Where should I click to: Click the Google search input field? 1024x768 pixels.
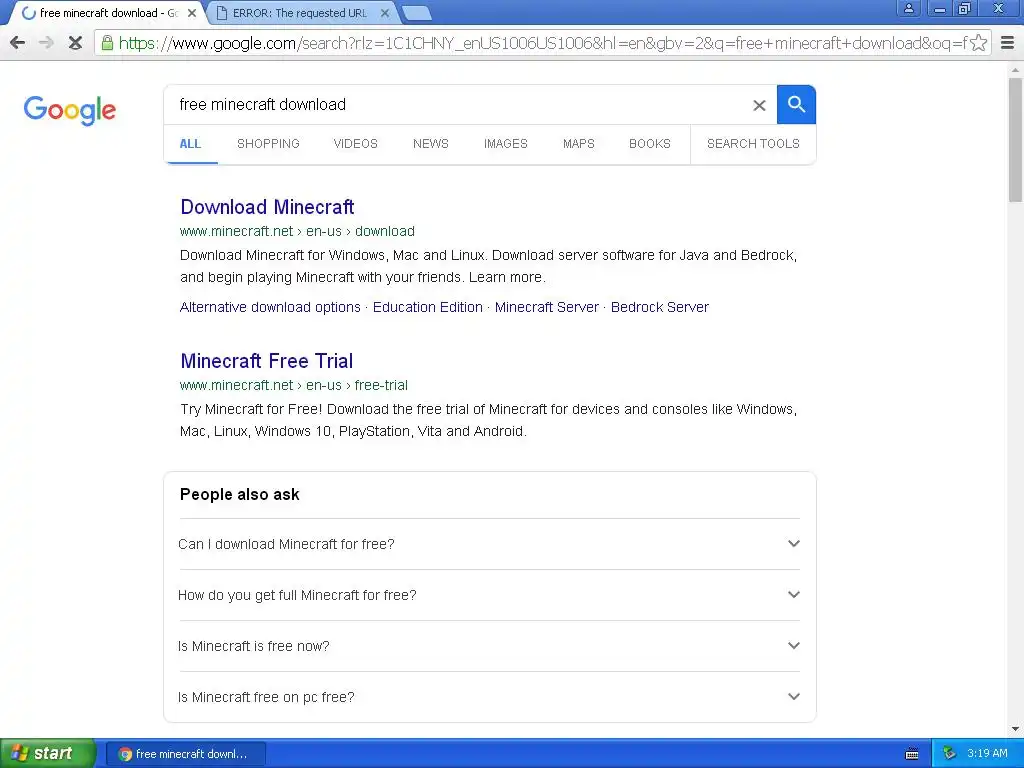[x=457, y=104]
